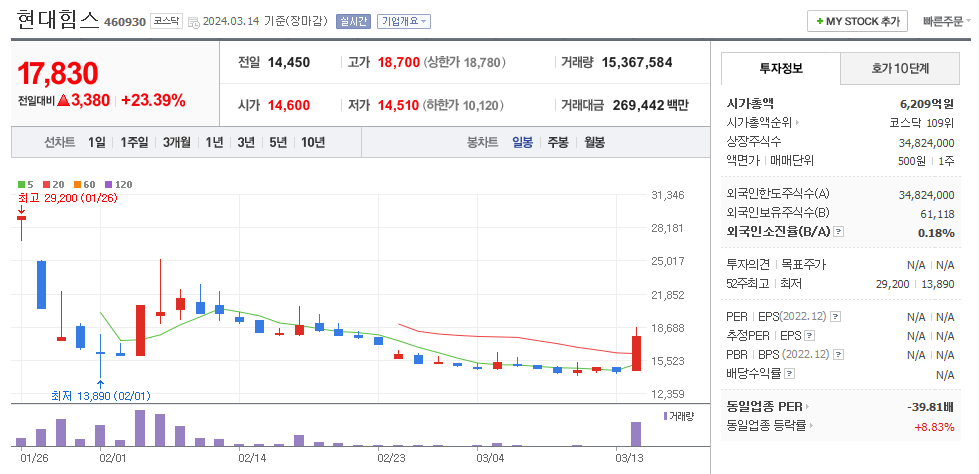Select the 5년 line chart period
The height and width of the screenshot is (474, 979).
[278, 142]
